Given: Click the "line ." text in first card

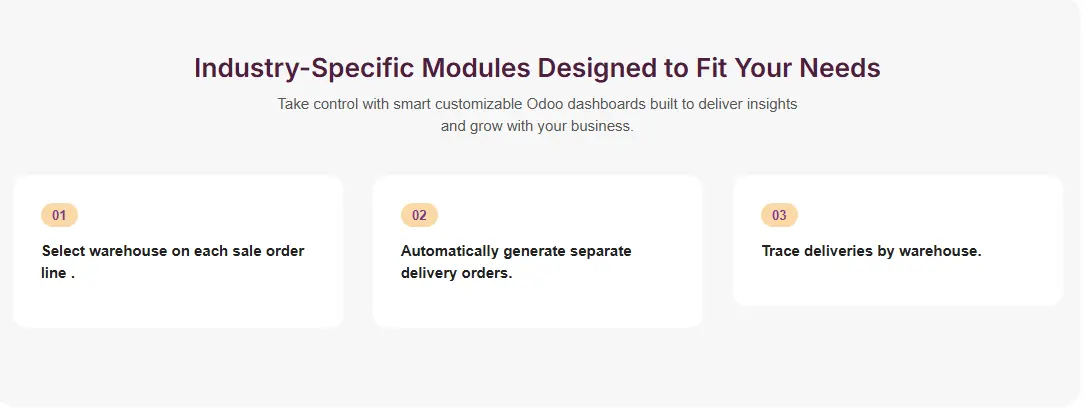Looking at the screenshot, I should pyautogui.click(x=58, y=273).
